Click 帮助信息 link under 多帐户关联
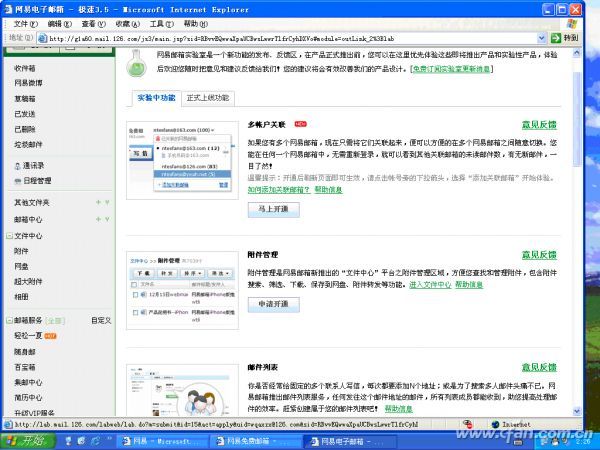This screenshot has height=450, width=600. [328, 189]
